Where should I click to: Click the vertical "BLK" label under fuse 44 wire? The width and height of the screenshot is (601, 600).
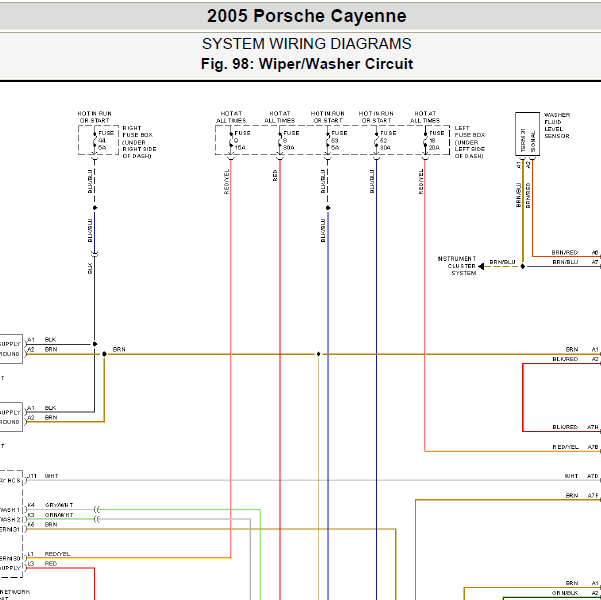(90, 268)
